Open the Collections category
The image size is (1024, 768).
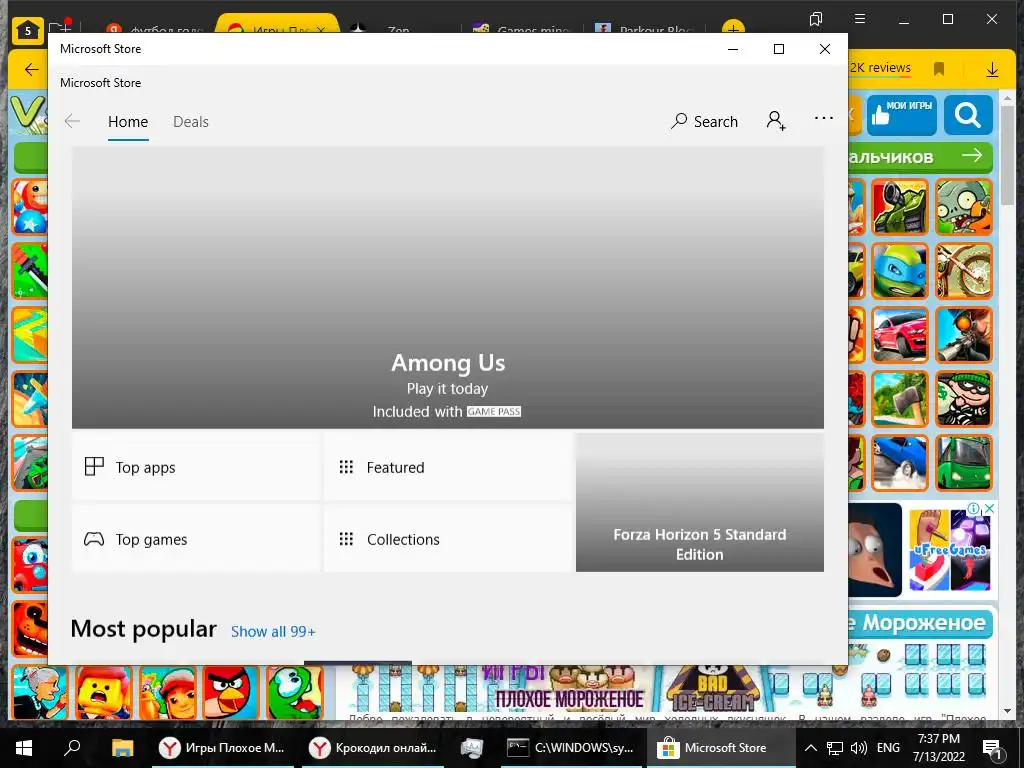[448, 539]
